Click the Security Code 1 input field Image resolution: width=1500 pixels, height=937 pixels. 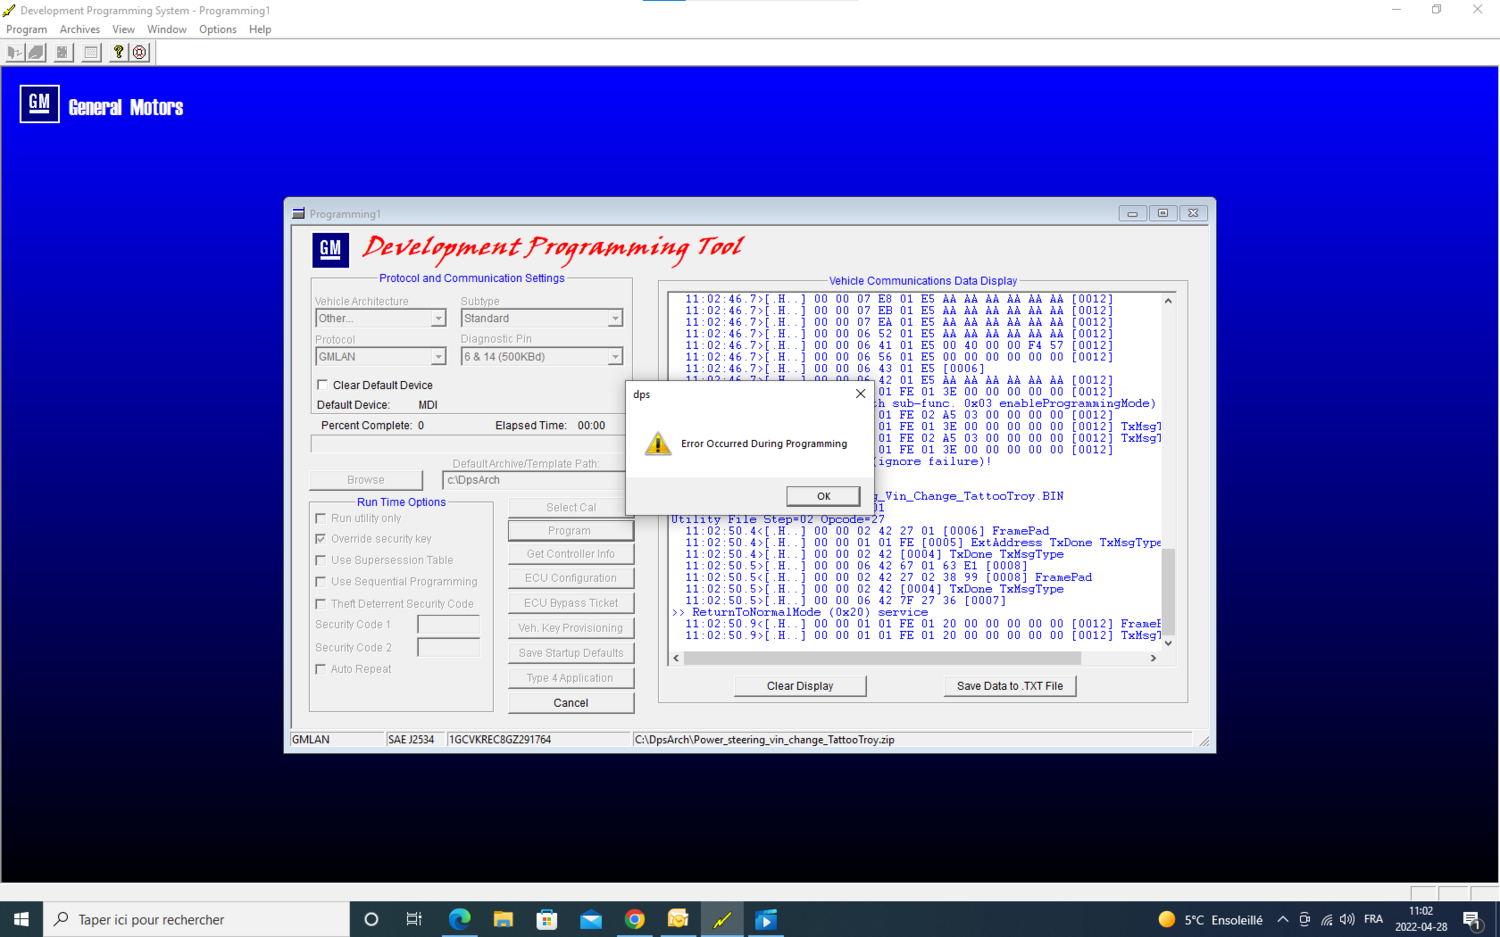[x=449, y=625]
